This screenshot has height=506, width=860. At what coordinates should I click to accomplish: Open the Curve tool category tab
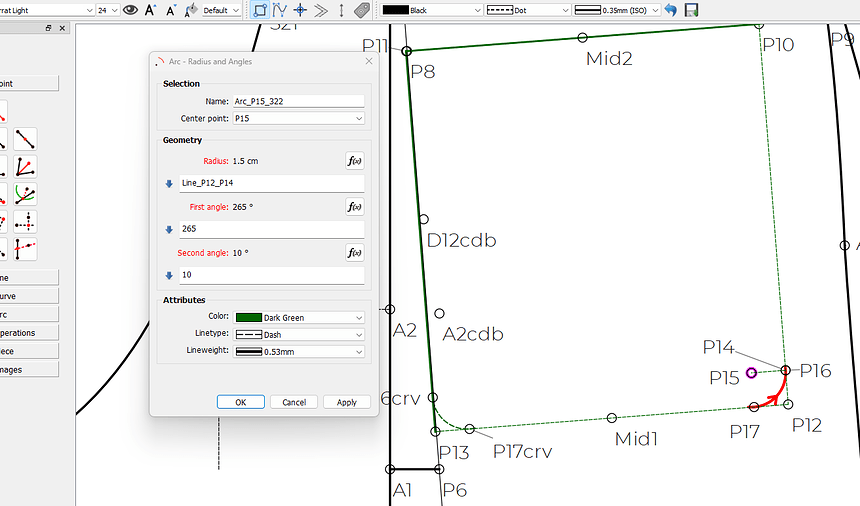point(28,296)
